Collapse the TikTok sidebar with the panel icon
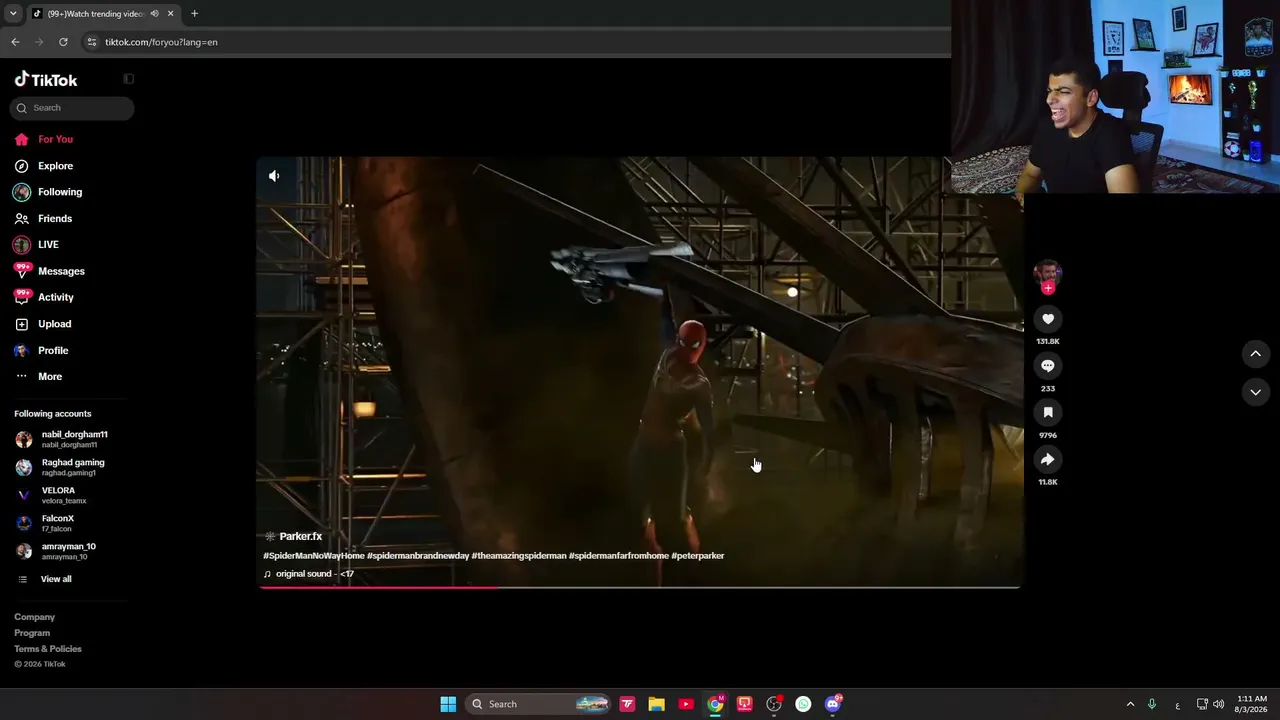The width and height of the screenshot is (1280, 720). coord(128,79)
